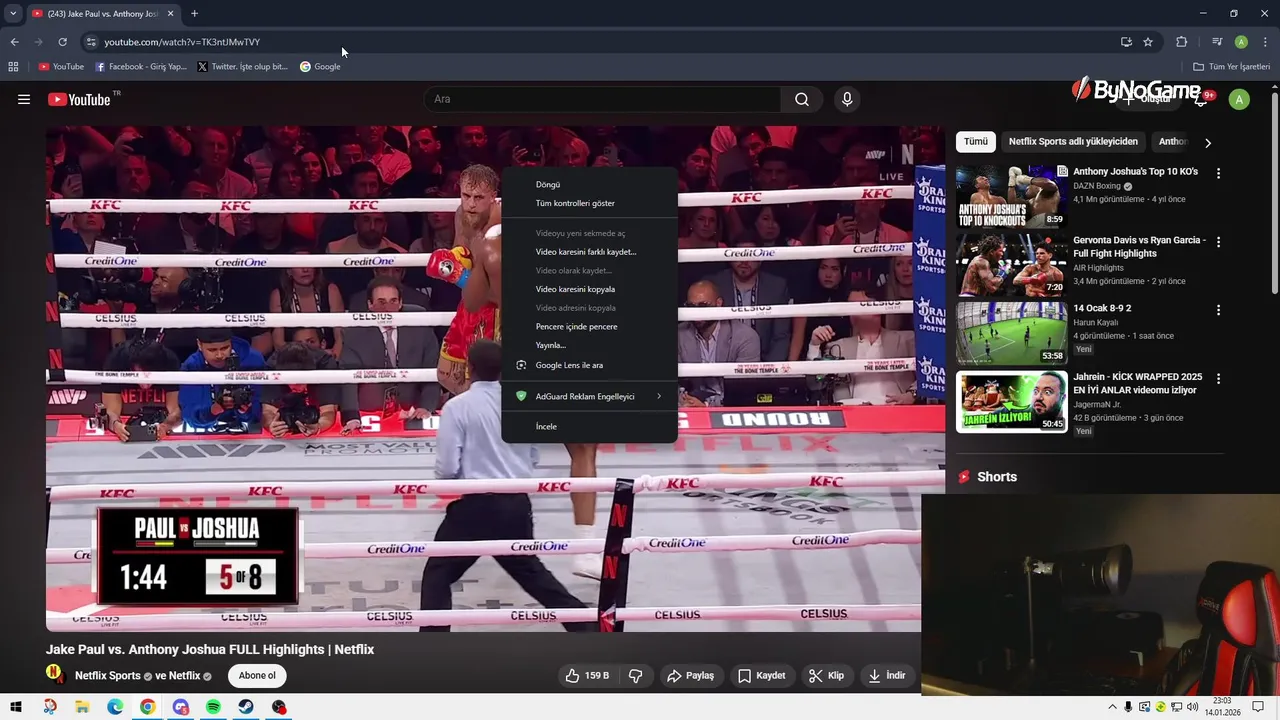Toggle volume from the system tray speaker

tap(1192, 707)
